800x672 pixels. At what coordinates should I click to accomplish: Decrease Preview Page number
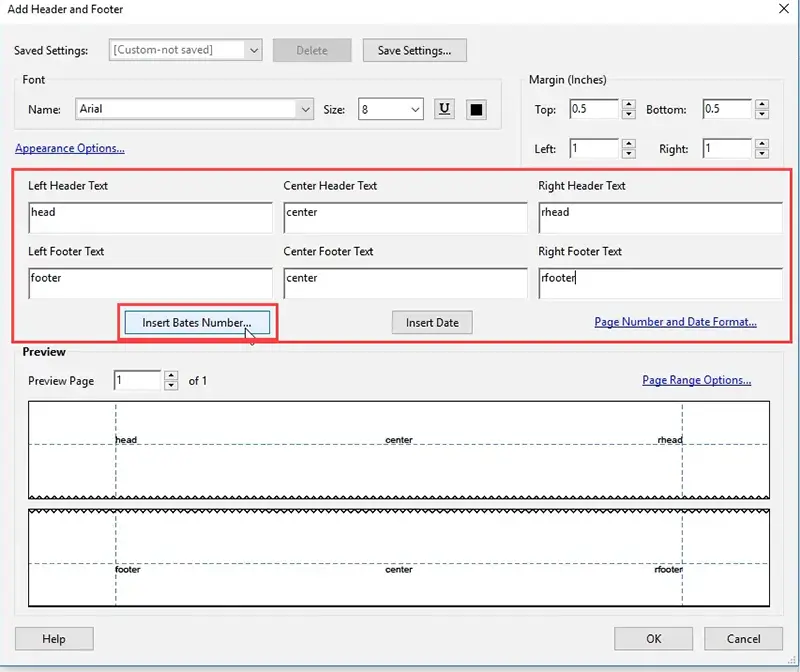(171, 385)
